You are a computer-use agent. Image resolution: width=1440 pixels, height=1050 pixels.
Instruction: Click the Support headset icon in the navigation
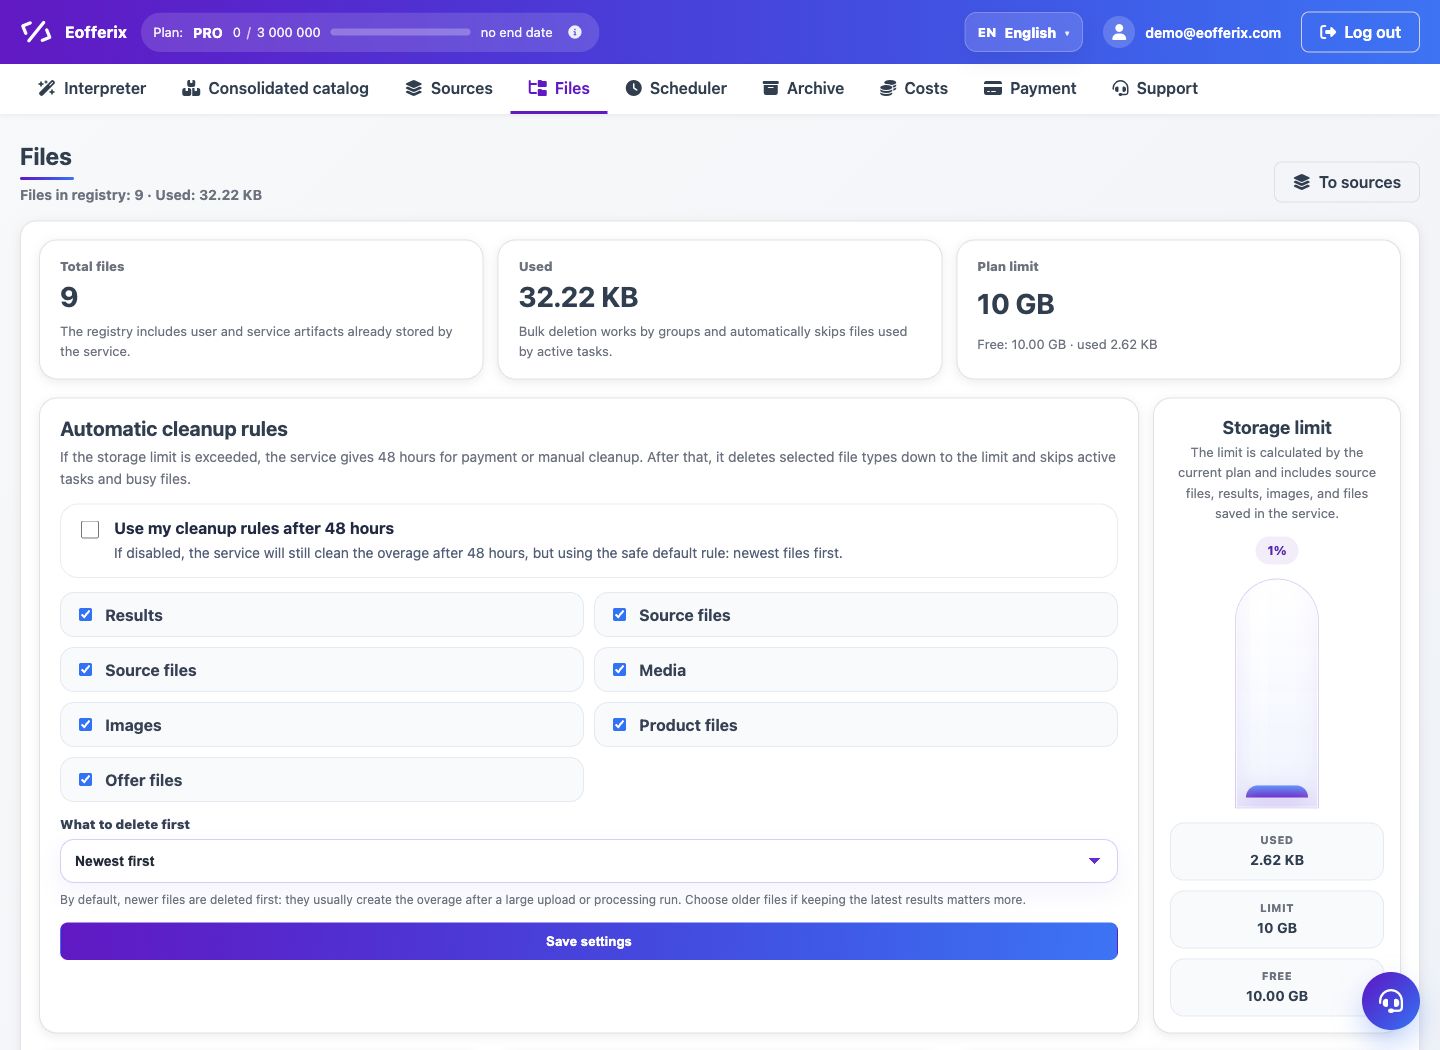(x=1121, y=88)
